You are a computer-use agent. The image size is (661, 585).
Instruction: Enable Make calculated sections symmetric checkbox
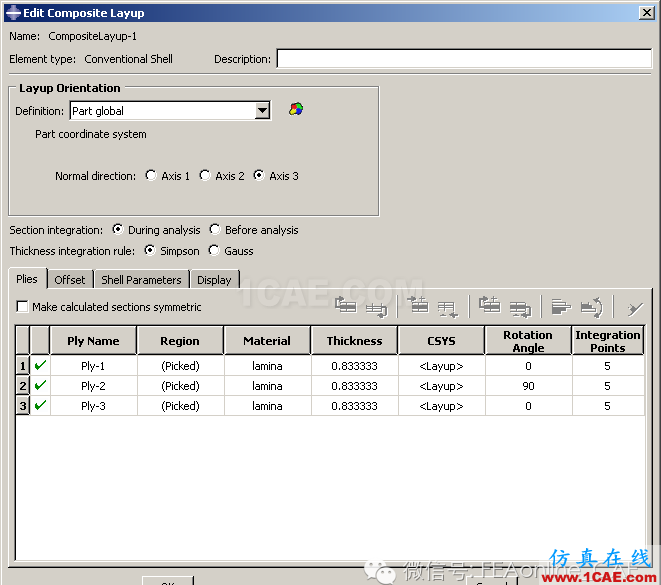pyautogui.click(x=22, y=306)
